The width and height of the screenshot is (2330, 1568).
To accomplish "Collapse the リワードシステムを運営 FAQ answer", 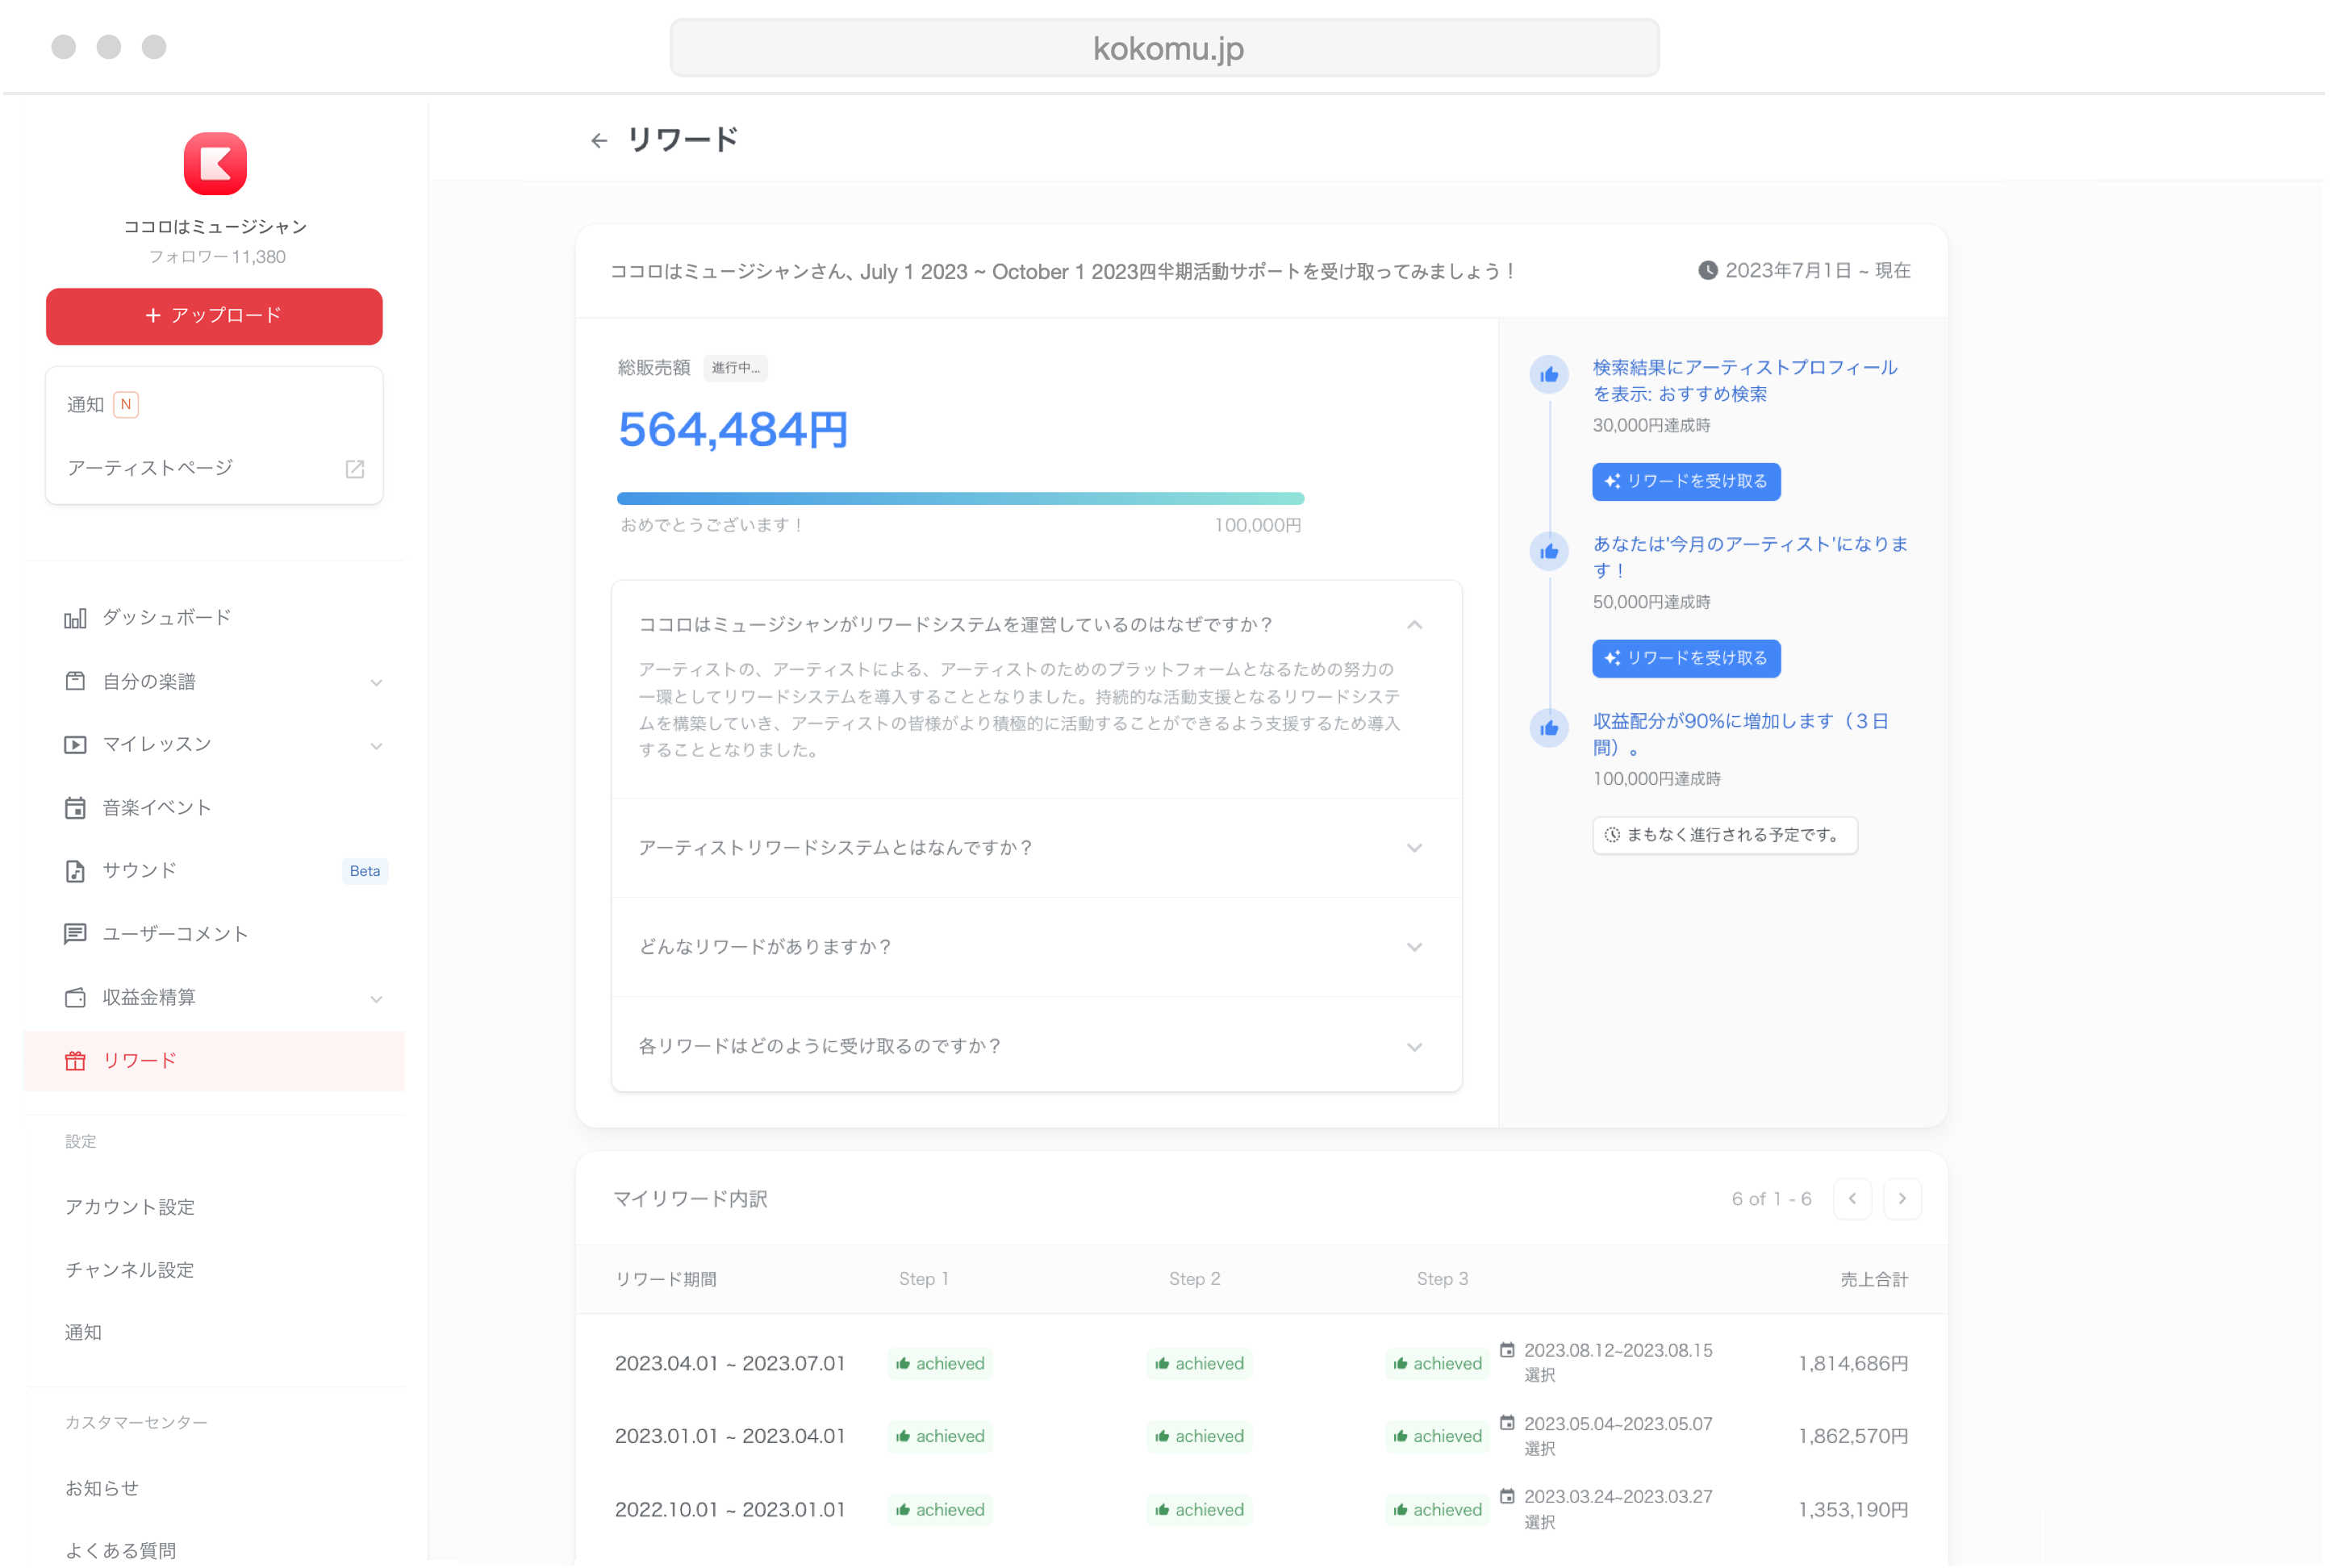I will click(x=1414, y=625).
